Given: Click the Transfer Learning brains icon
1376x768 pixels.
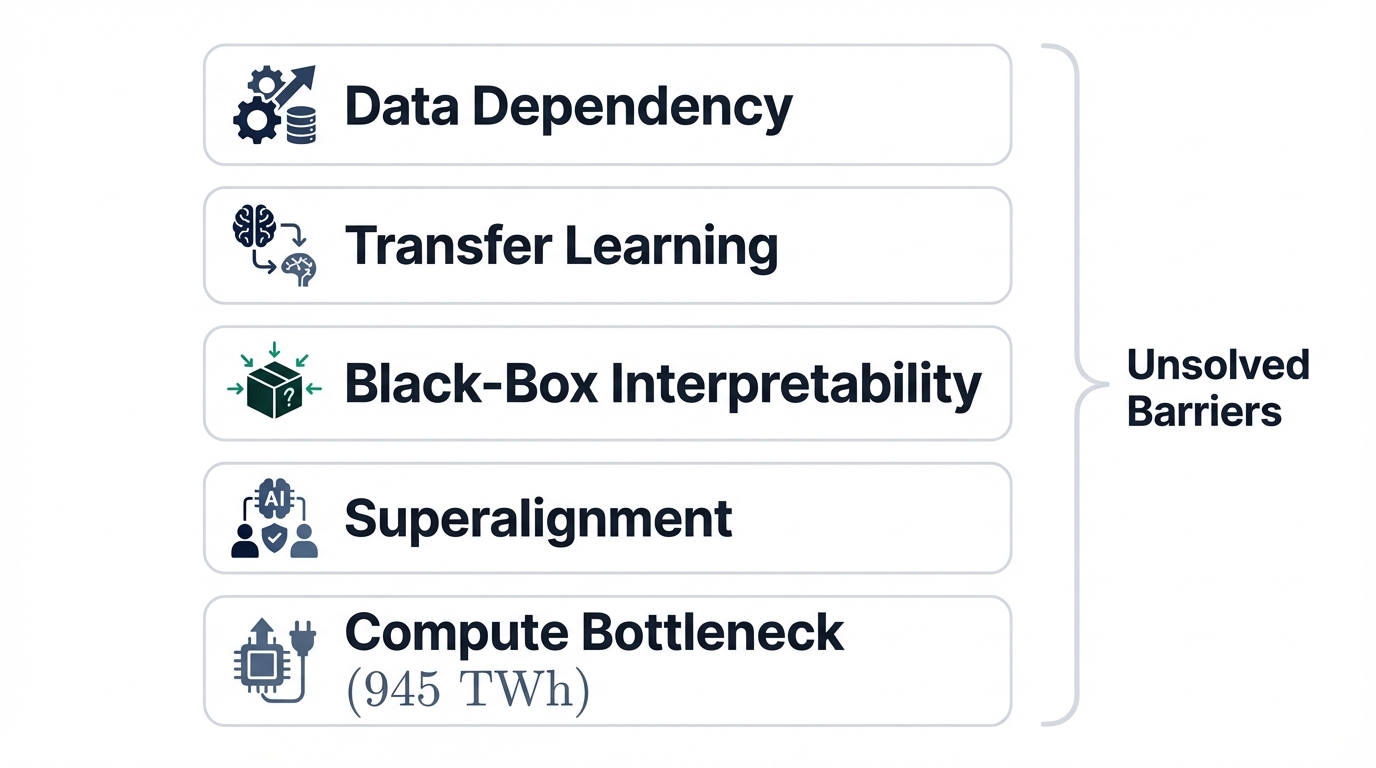Looking at the screenshot, I should (274, 246).
